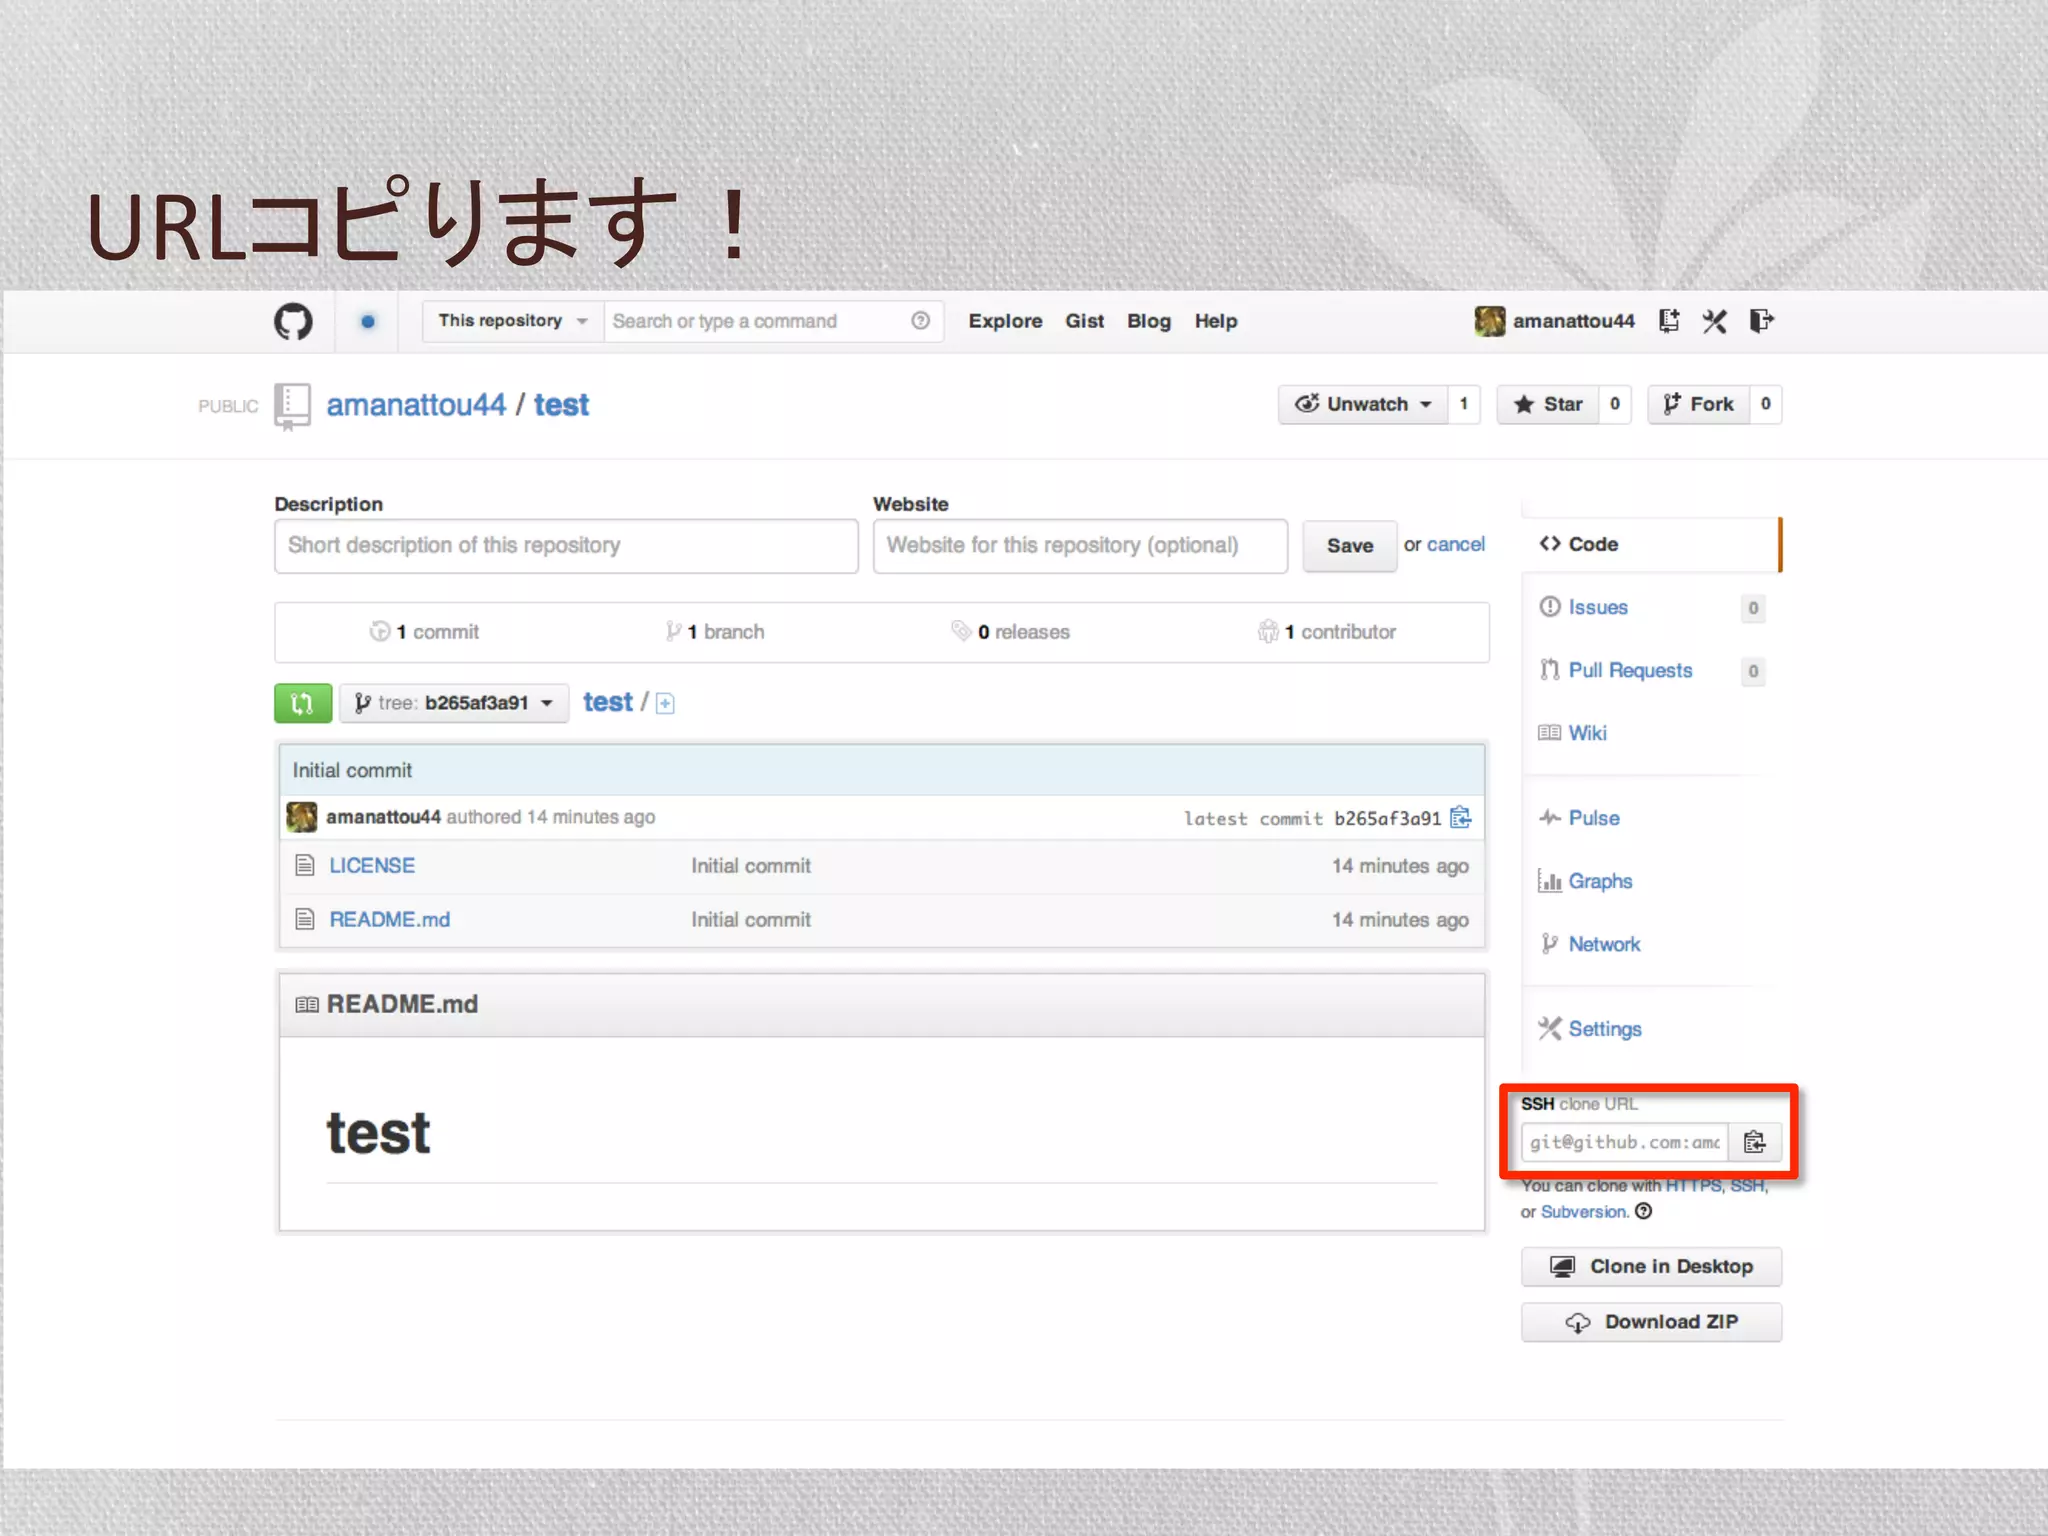This screenshot has height=1536, width=2048.
Task: Click the blue notifications dot indicator
Action: pos(368,321)
